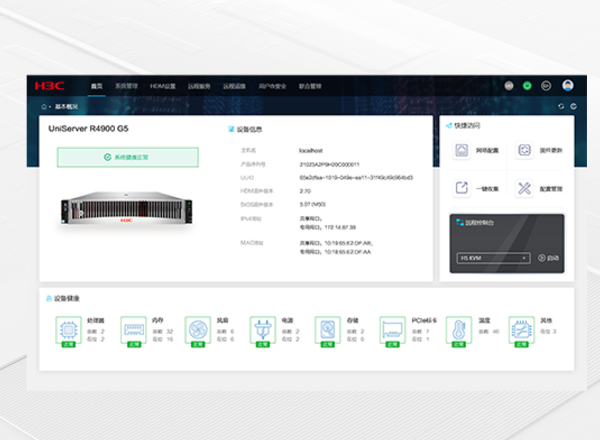Open the PCIe标卡 card health icon
The image size is (600, 440).
(x=393, y=331)
